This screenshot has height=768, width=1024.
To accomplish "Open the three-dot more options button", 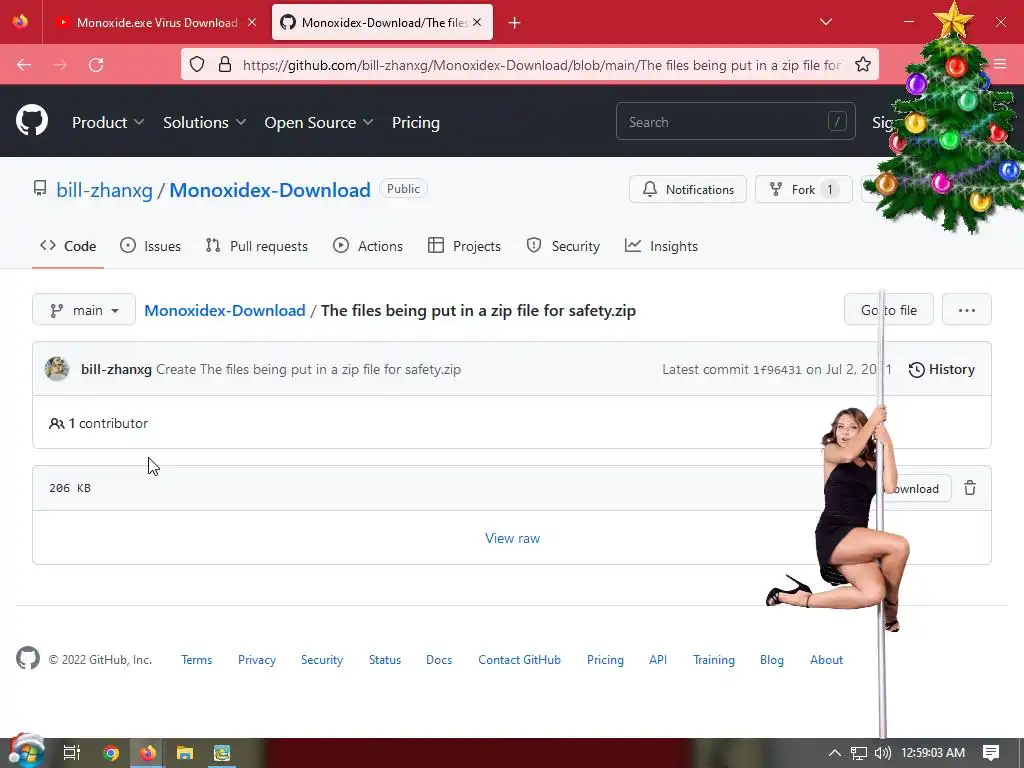I will 967,310.
